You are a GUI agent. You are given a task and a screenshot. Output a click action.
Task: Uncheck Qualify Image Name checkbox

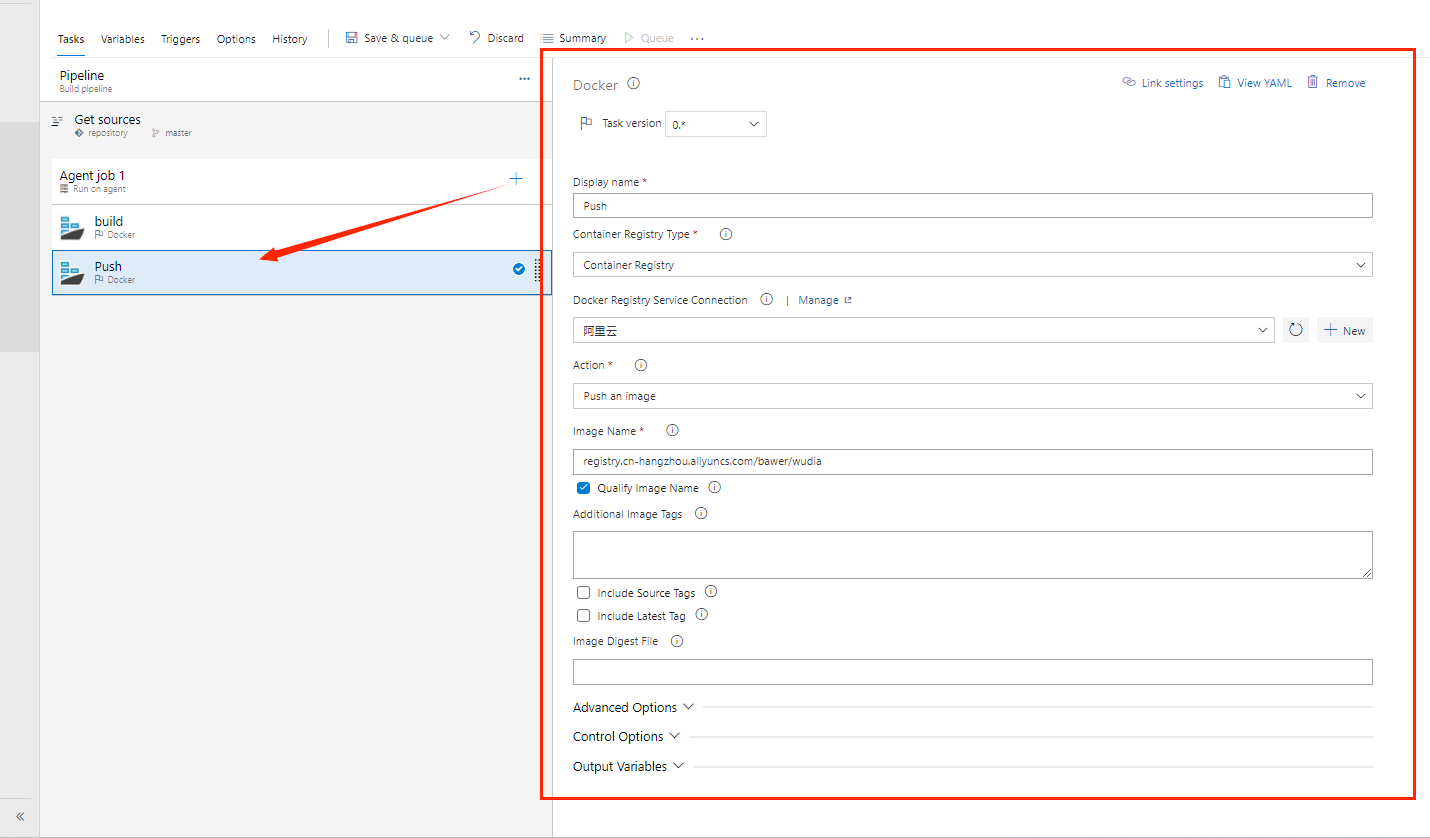click(x=584, y=488)
